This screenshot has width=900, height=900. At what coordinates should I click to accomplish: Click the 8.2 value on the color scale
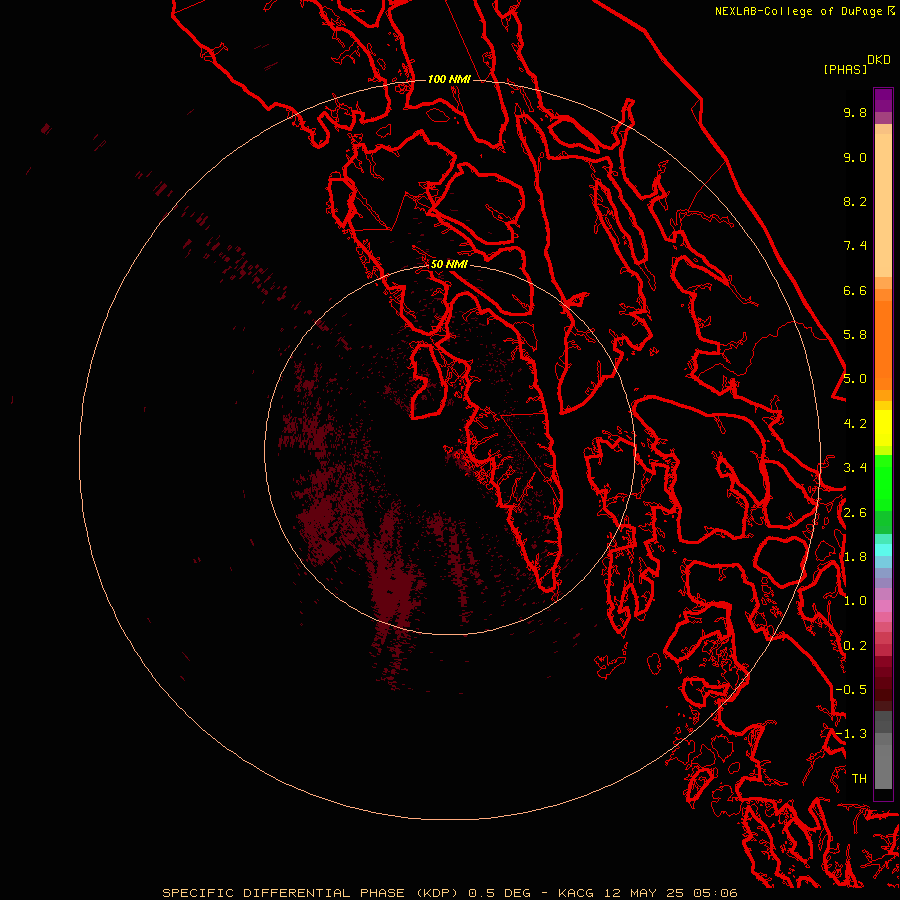(x=855, y=201)
